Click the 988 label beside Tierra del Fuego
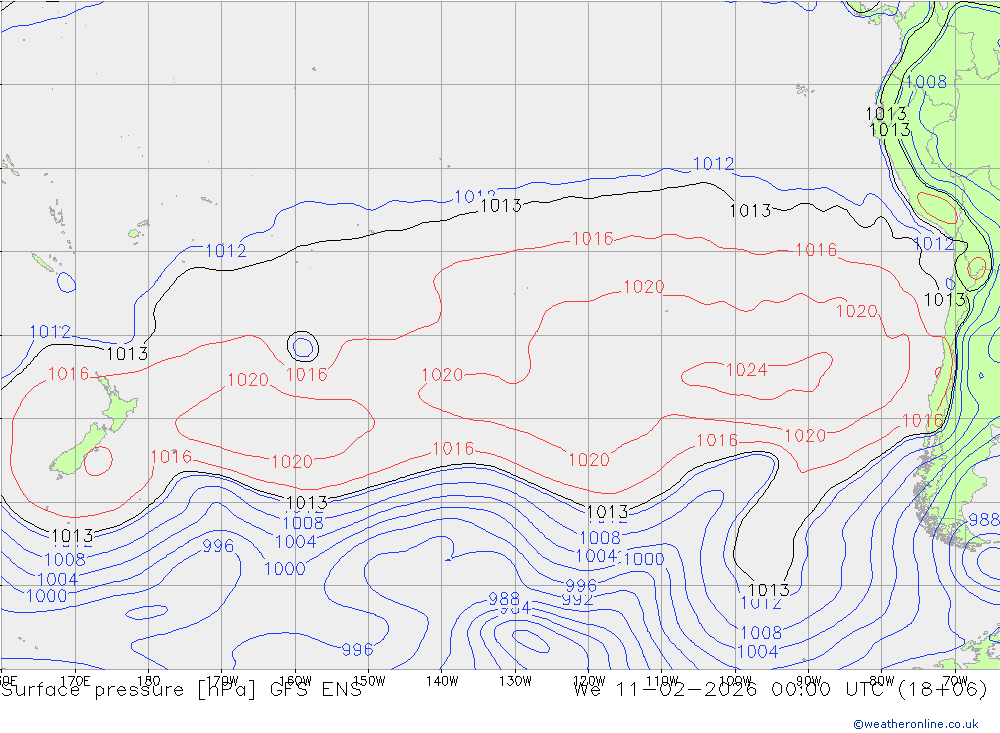This screenshot has width=1000, height=733. click(984, 519)
